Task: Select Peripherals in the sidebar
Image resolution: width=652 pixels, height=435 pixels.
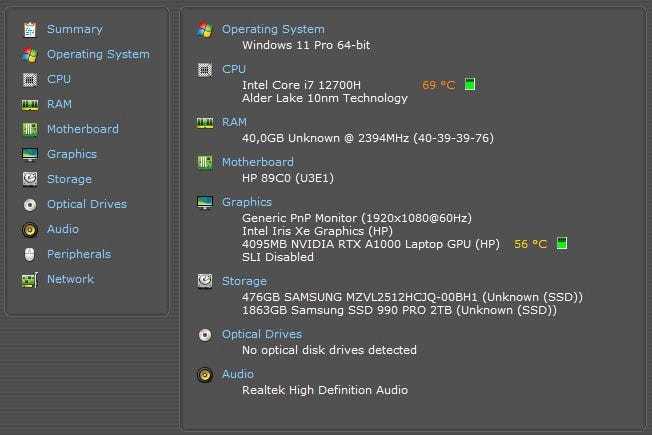Action: point(79,254)
